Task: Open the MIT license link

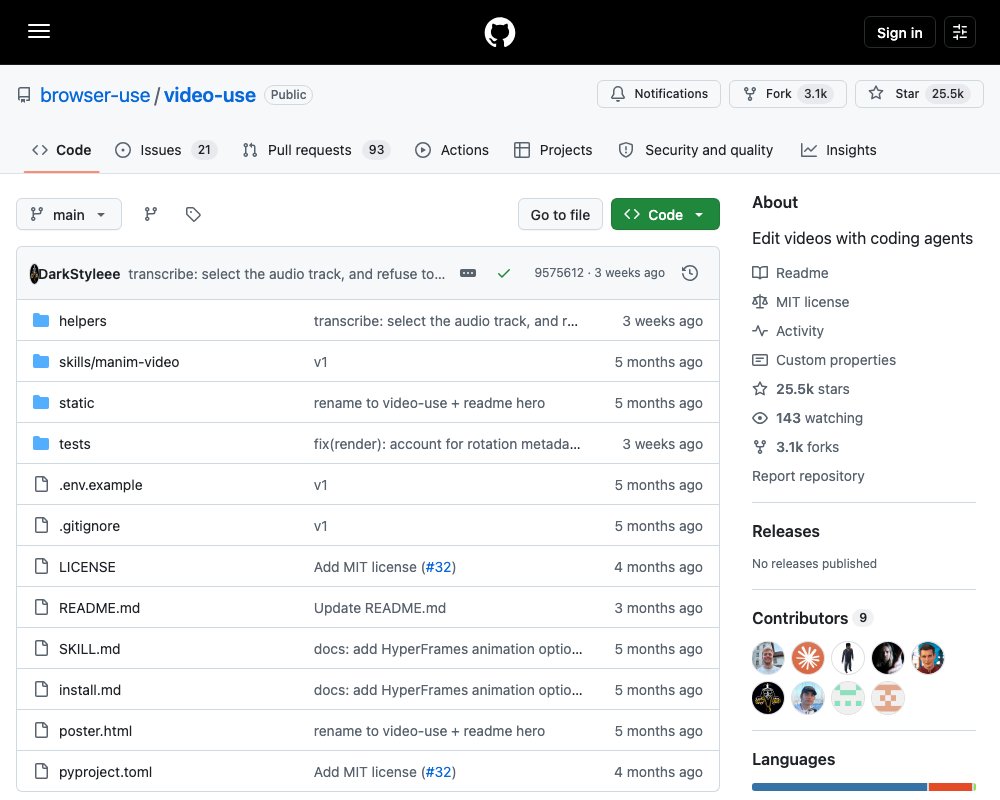Action: point(801,302)
